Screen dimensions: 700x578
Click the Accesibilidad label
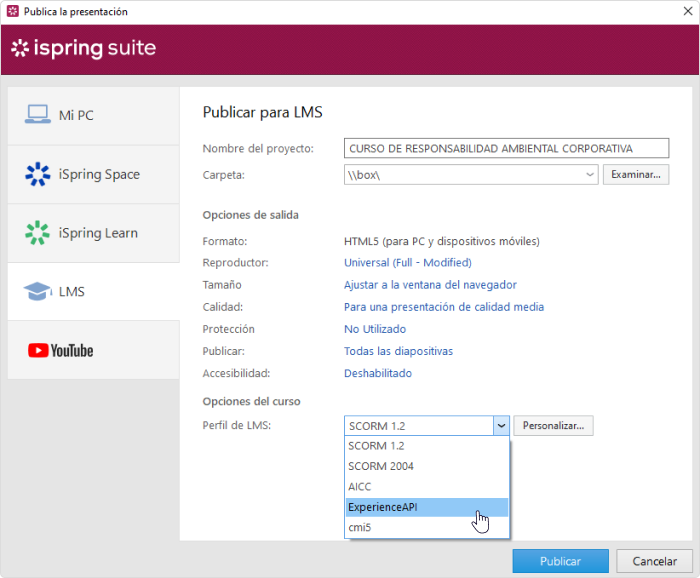point(236,373)
